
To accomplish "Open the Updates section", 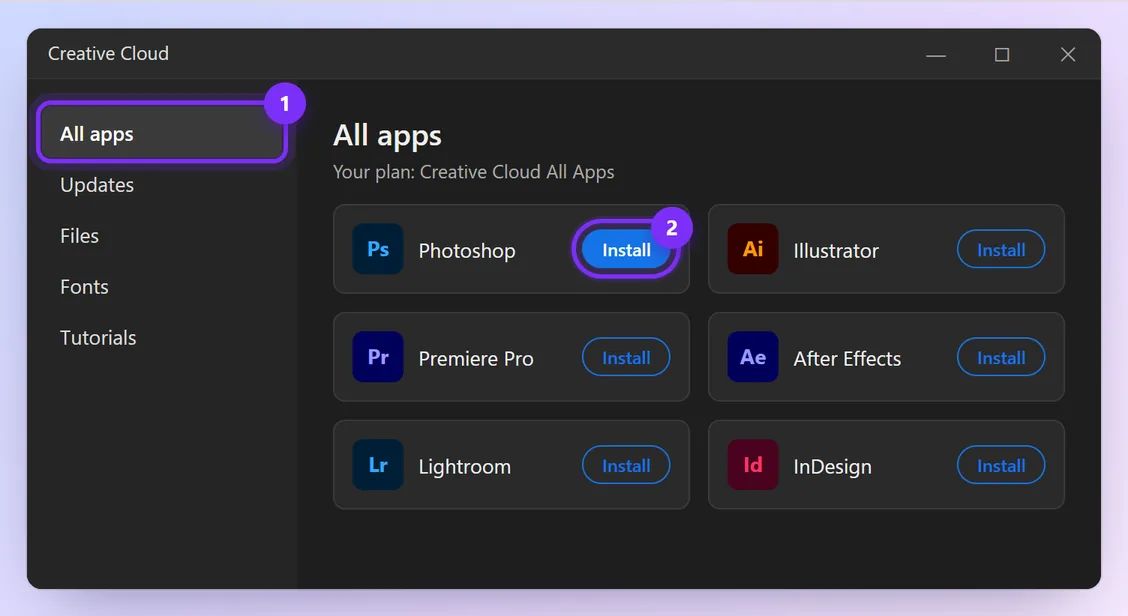I will click(97, 186).
